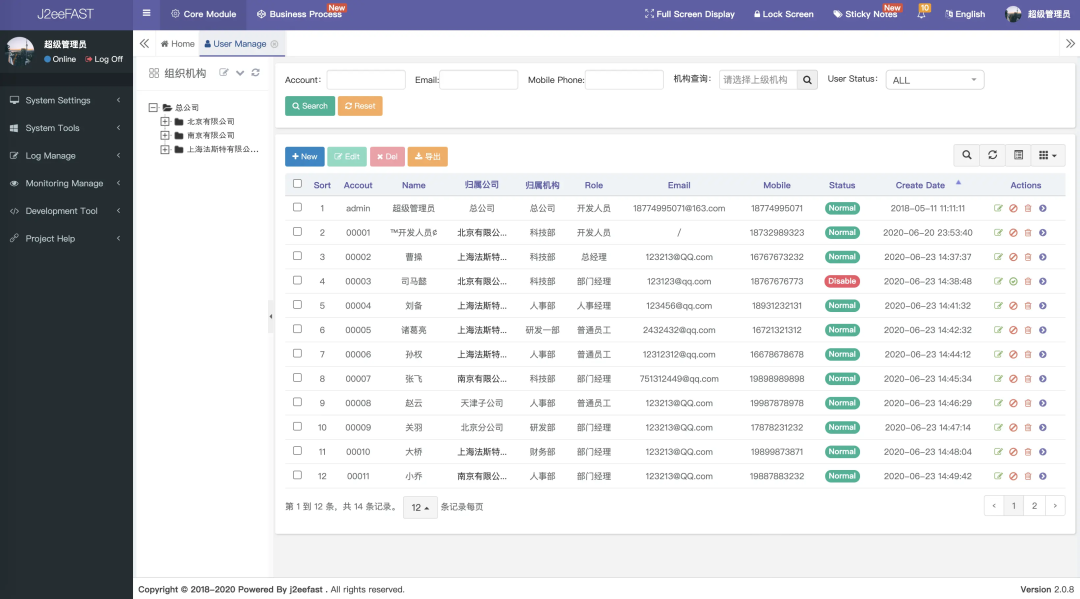Image resolution: width=1080 pixels, height=599 pixels.
Task: Click the table refresh icon button
Action: pyautogui.click(x=992, y=155)
